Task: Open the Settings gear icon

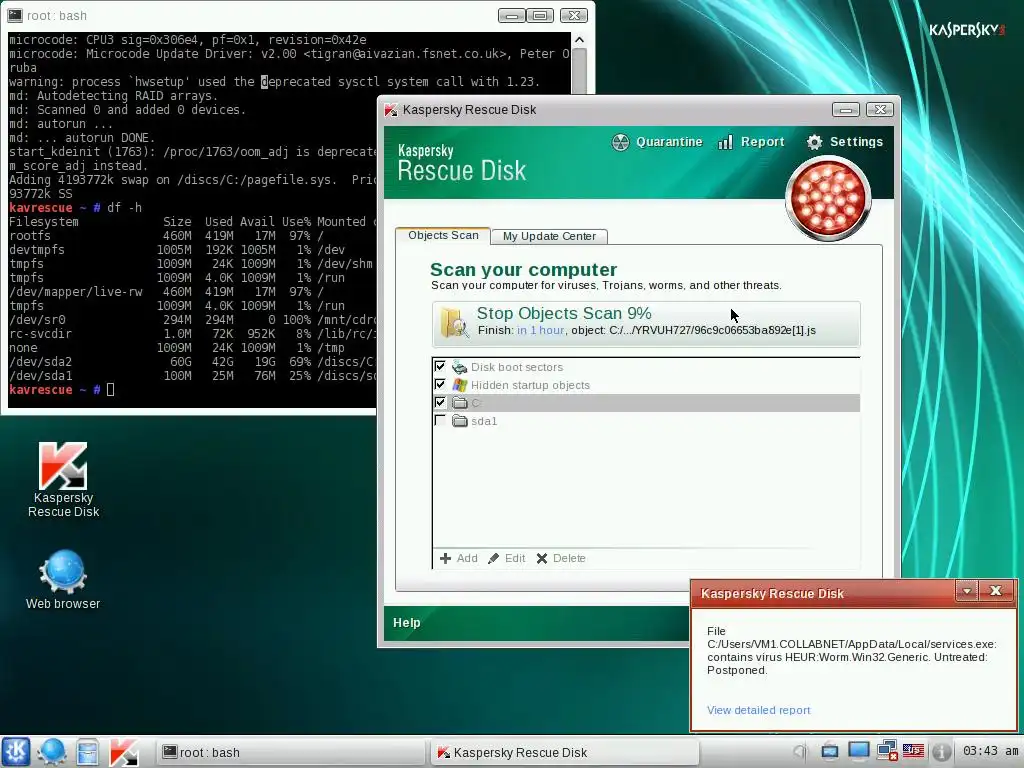Action: [814, 142]
